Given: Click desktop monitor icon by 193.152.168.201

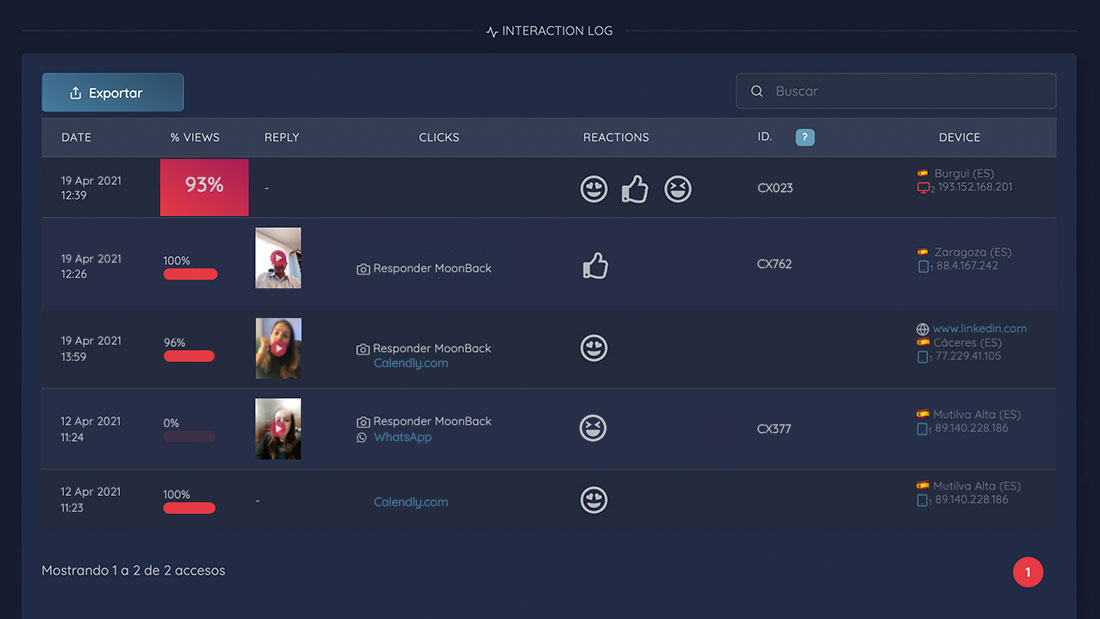Looking at the screenshot, I should pos(923,187).
